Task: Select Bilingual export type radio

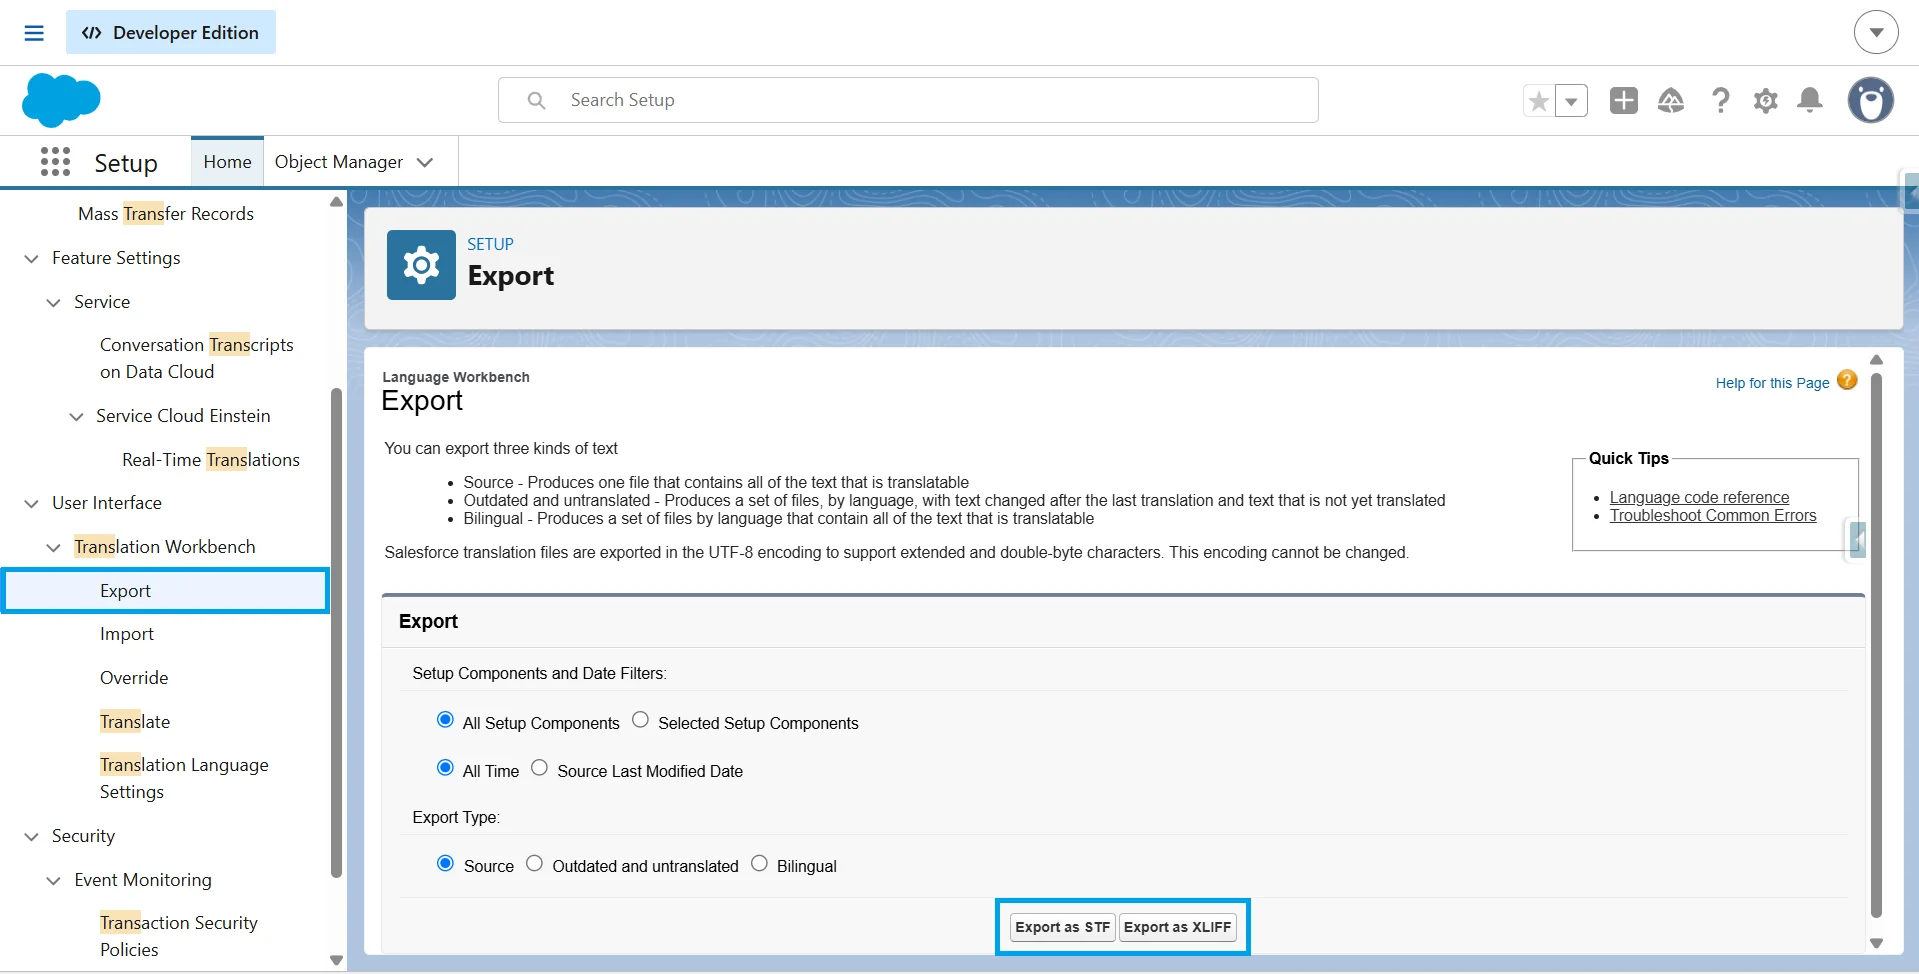Action: (760, 863)
